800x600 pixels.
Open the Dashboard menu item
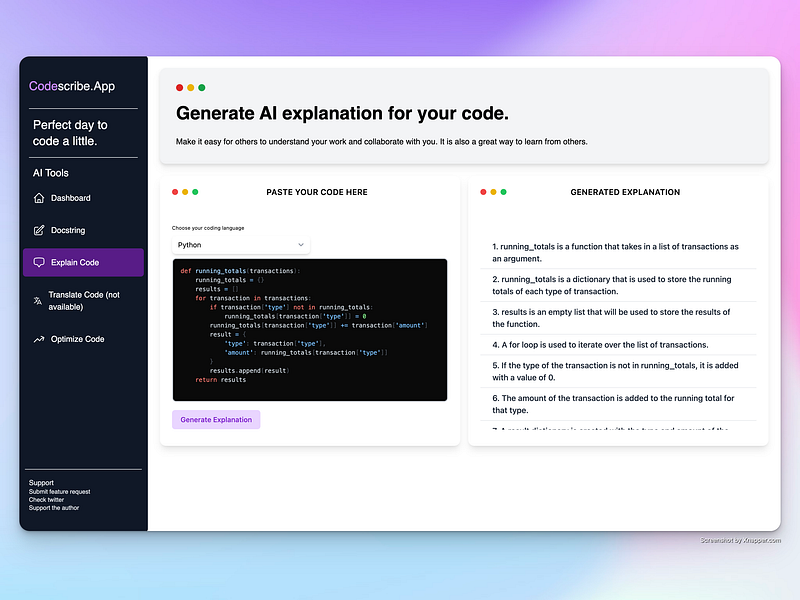[83, 198]
